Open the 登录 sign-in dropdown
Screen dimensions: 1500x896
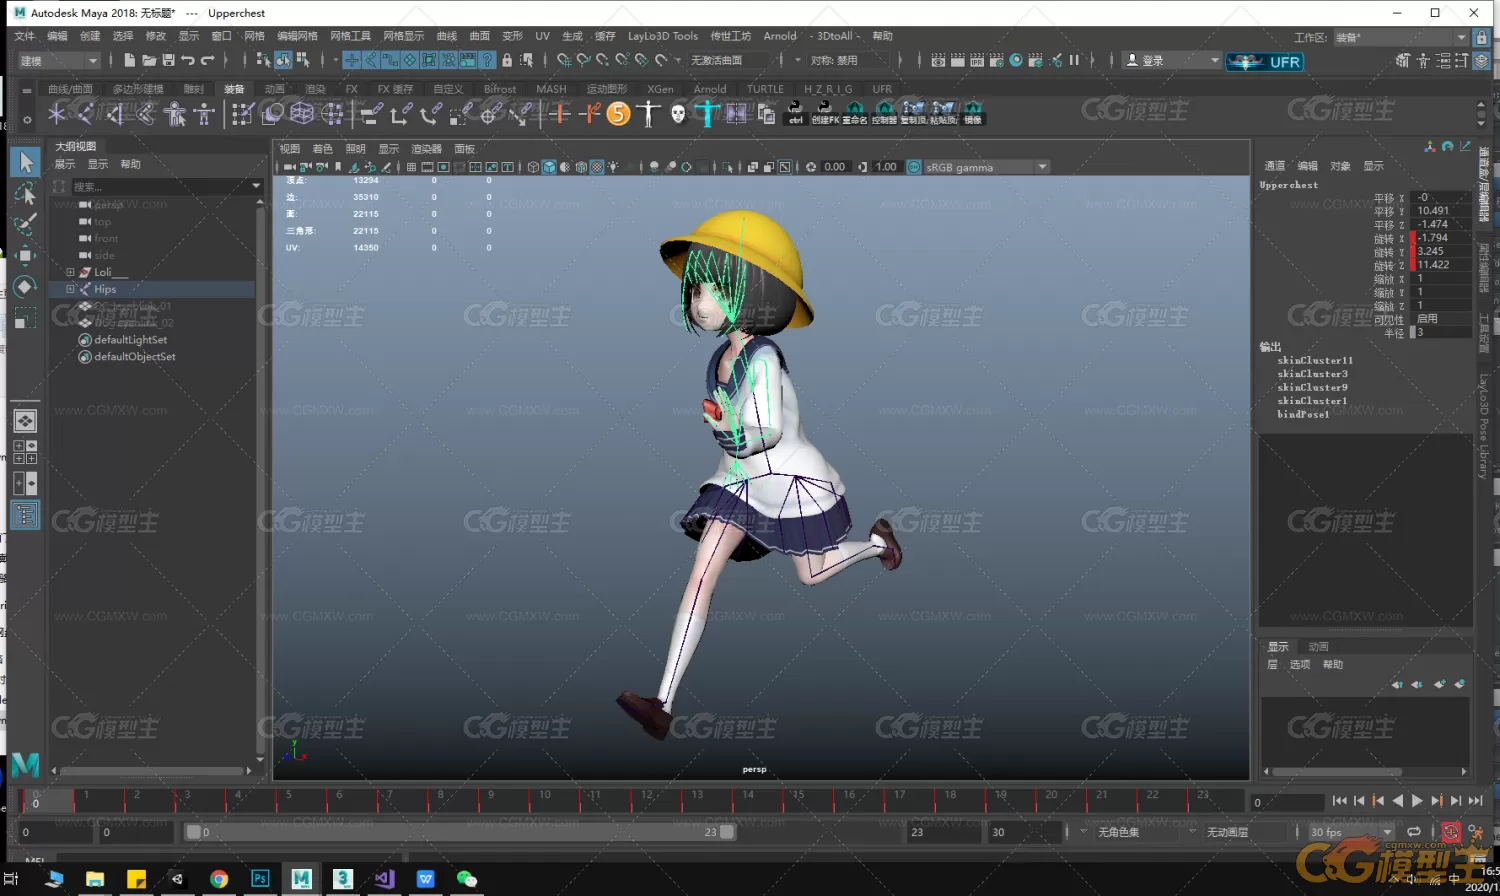point(1172,60)
